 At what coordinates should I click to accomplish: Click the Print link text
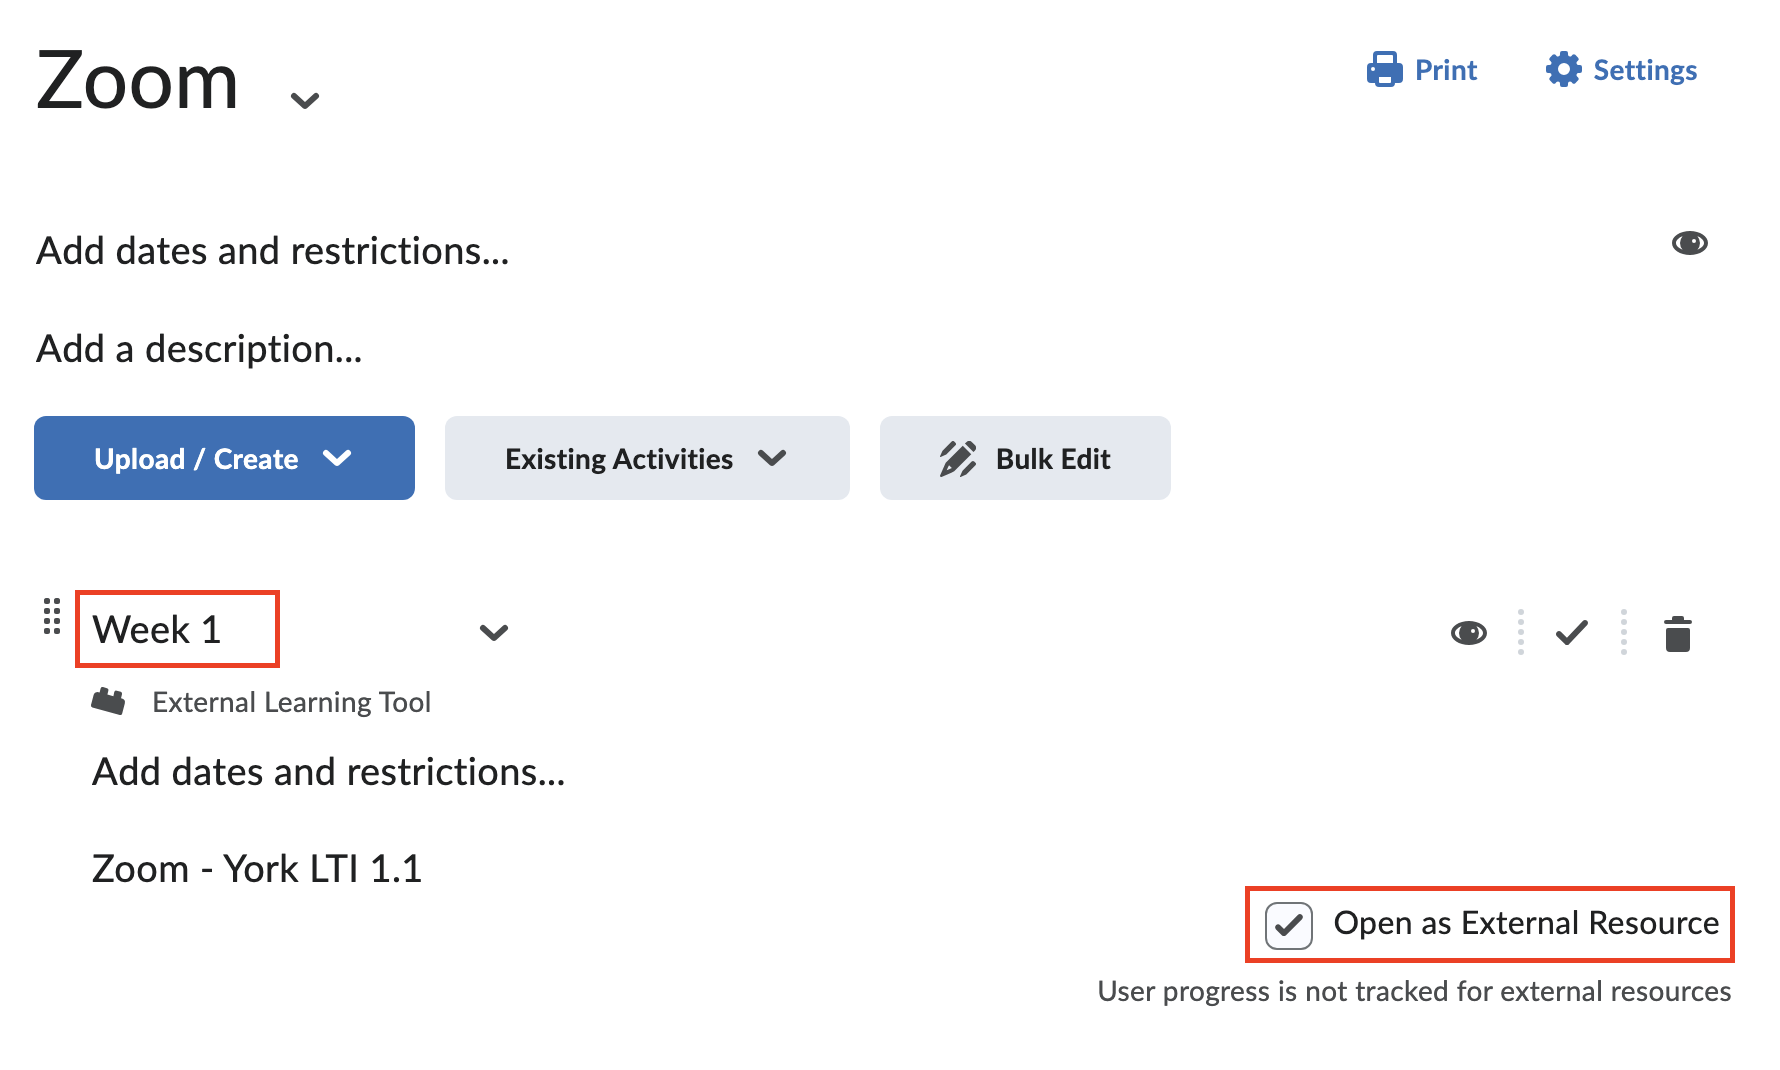1445,70
